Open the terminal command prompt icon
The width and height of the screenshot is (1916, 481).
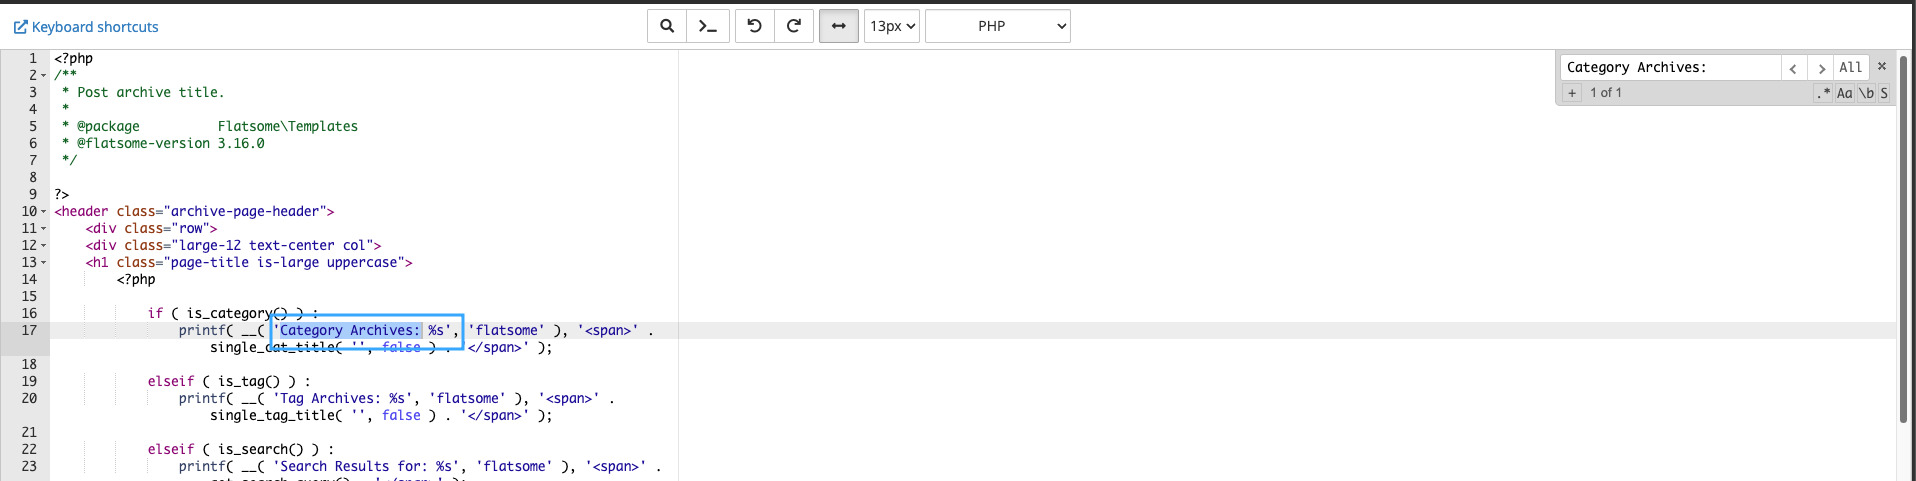point(708,26)
